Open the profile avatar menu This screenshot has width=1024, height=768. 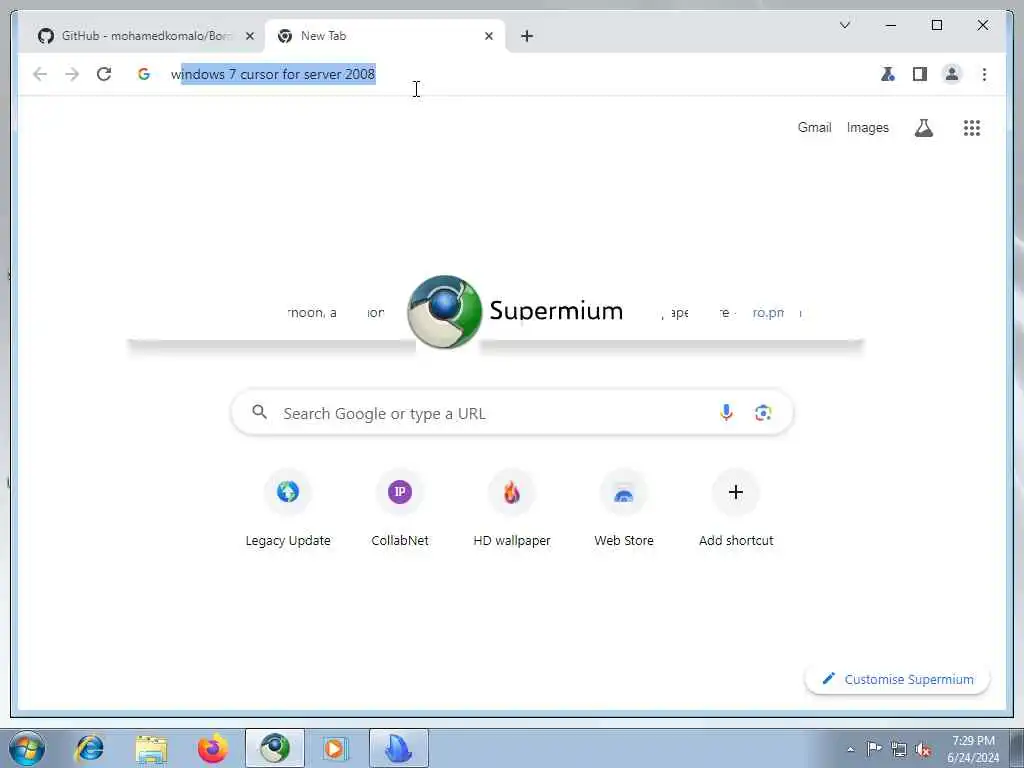(952, 74)
